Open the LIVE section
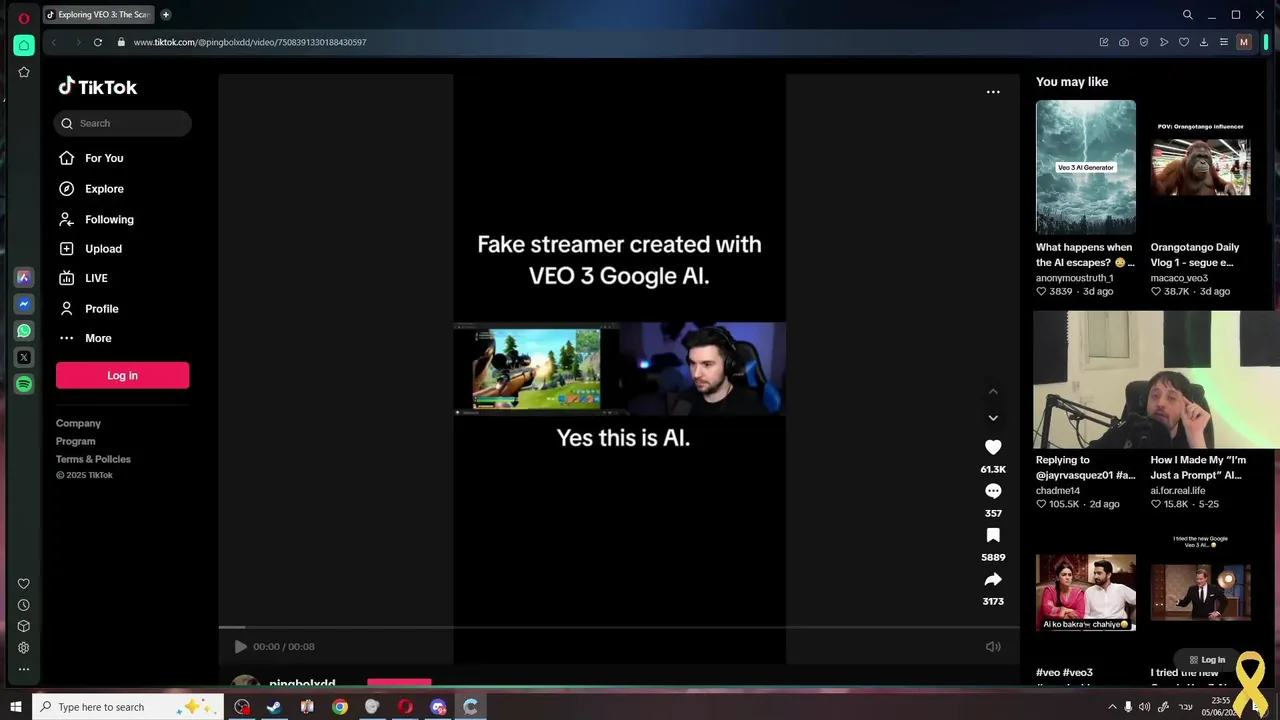The width and height of the screenshot is (1280, 720). [96, 278]
